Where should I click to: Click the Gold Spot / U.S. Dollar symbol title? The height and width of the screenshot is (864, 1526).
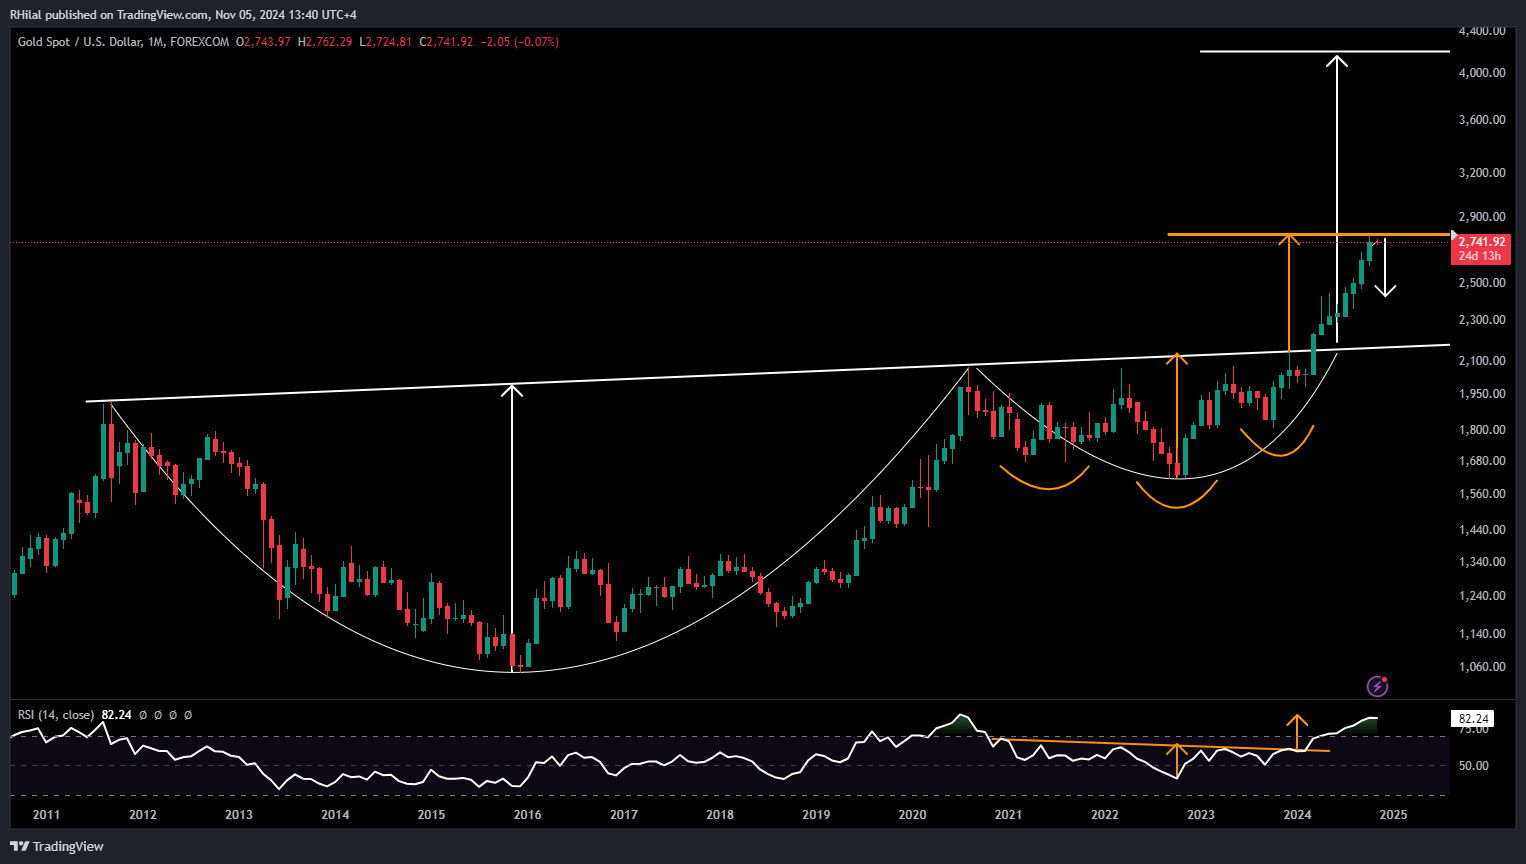coord(80,42)
